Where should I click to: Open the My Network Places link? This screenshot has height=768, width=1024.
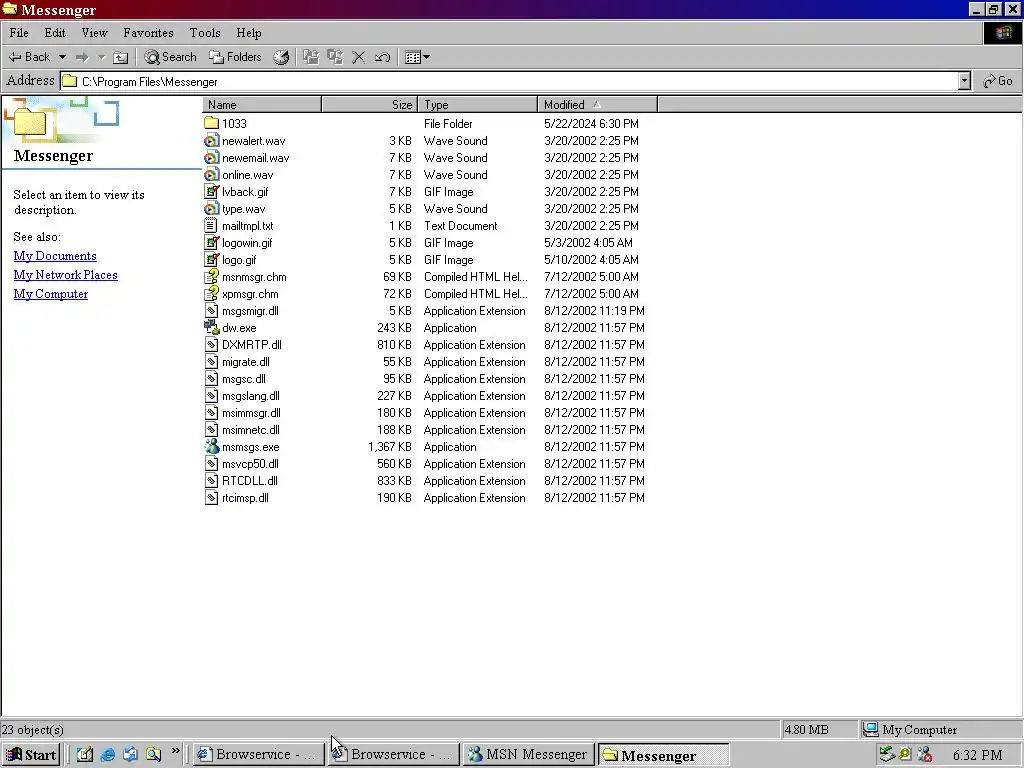[65, 275]
